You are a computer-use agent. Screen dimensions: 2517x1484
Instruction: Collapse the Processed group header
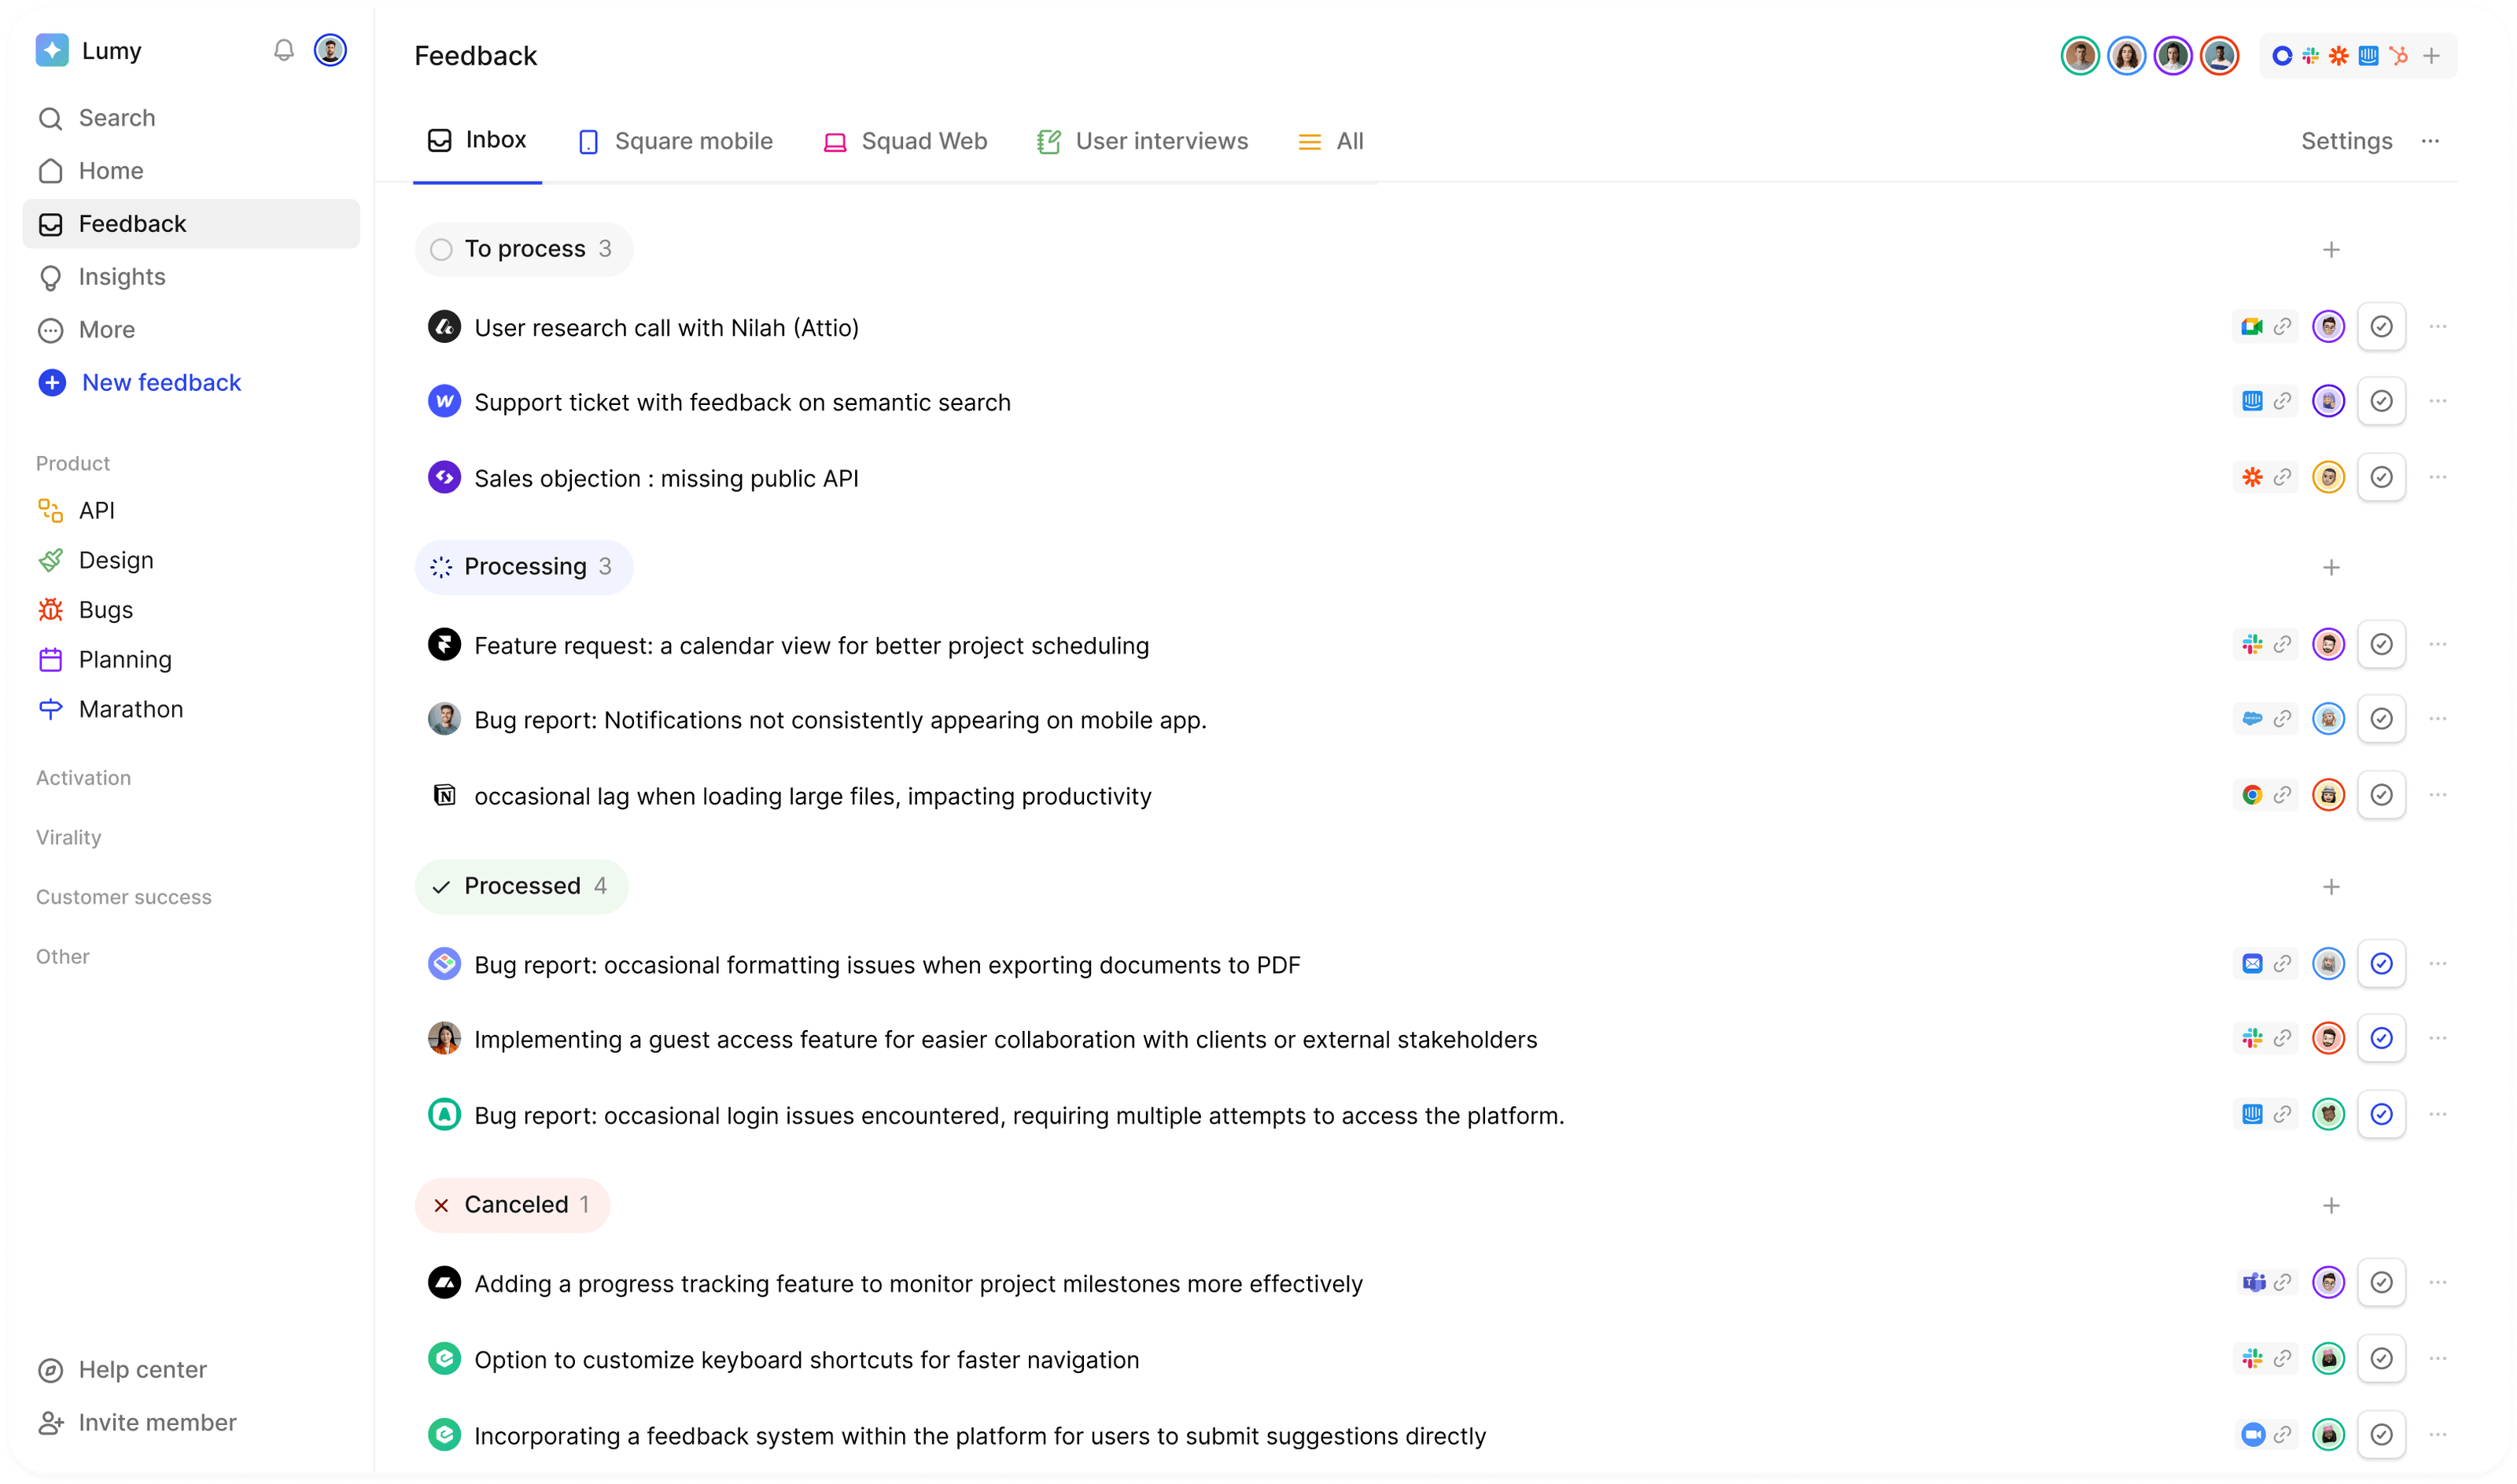pyautogui.click(x=521, y=887)
